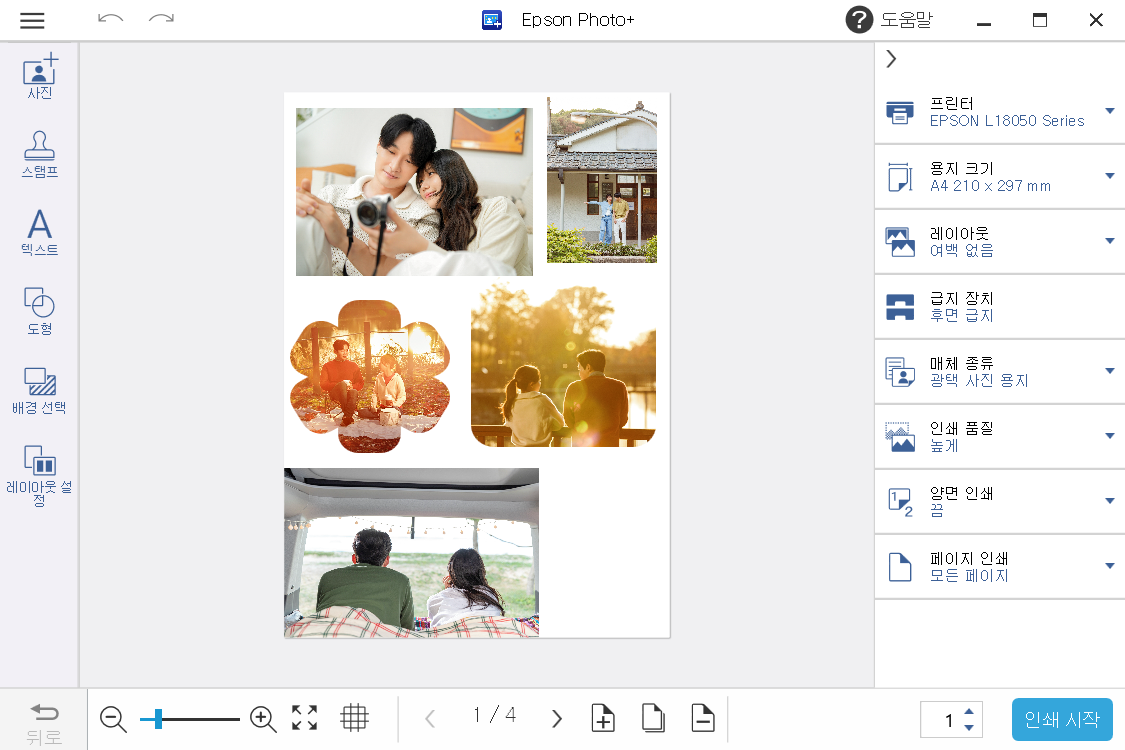Viewport: 1125px width, 750px height.
Task: Click the paper feed tray icon
Action: (x=900, y=307)
